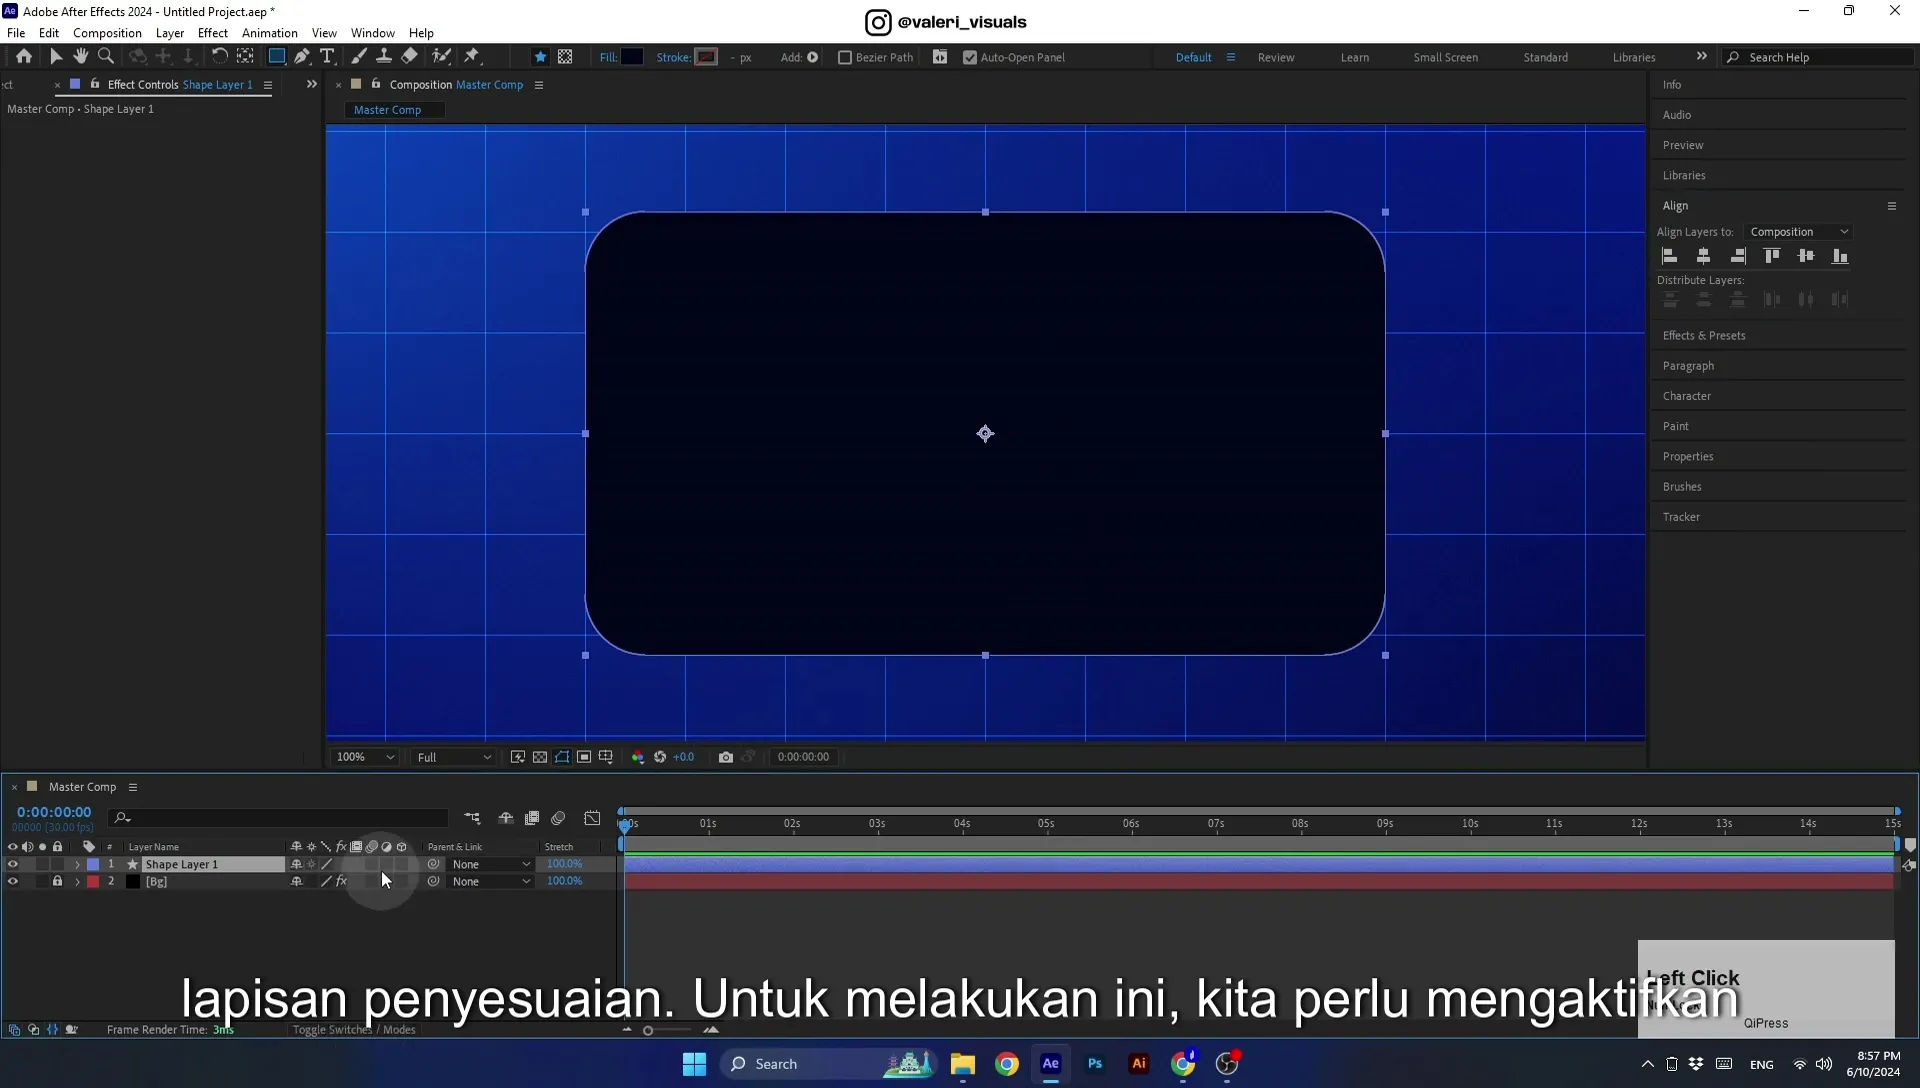This screenshot has width=1920, height=1088.
Task: Click align bottom edges icon
Action: pyautogui.click(x=1840, y=256)
